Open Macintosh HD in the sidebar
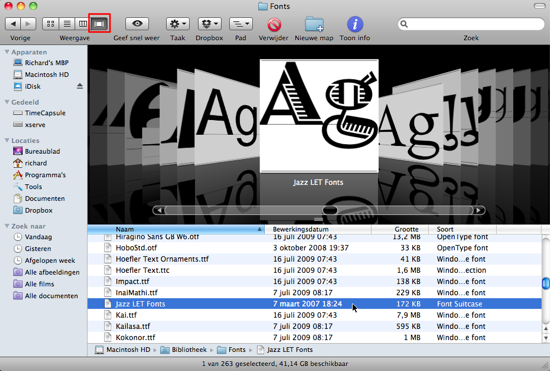 tap(41, 74)
